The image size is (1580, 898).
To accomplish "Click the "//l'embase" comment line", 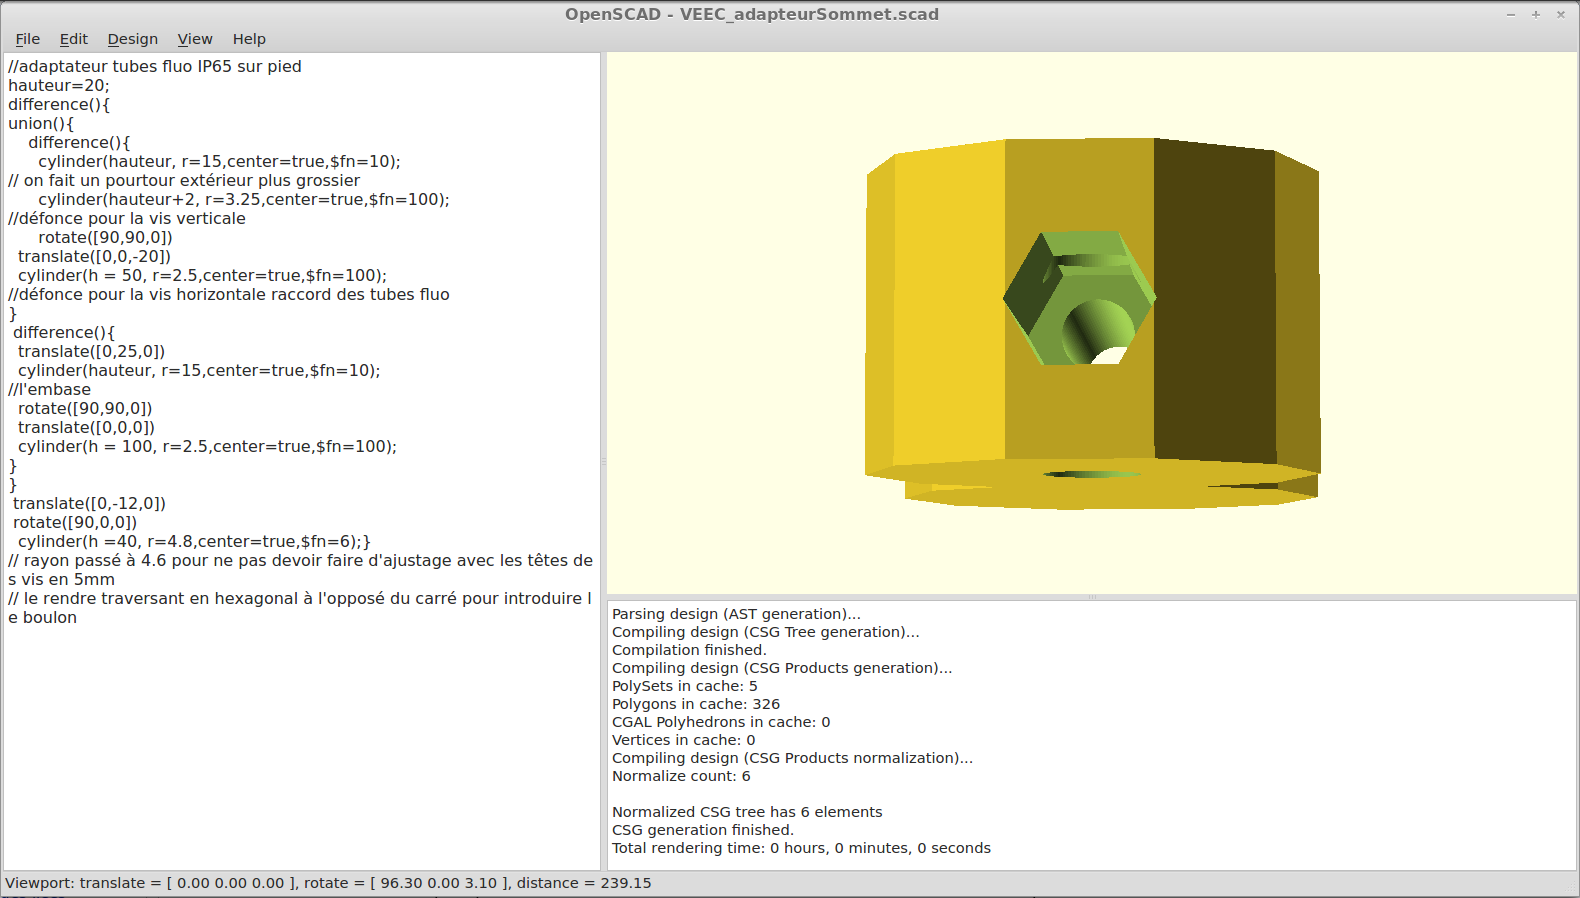I will tap(50, 390).
